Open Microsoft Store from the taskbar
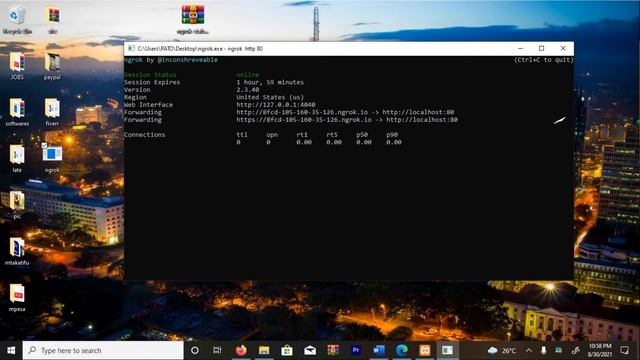 [x=287, y=350]
